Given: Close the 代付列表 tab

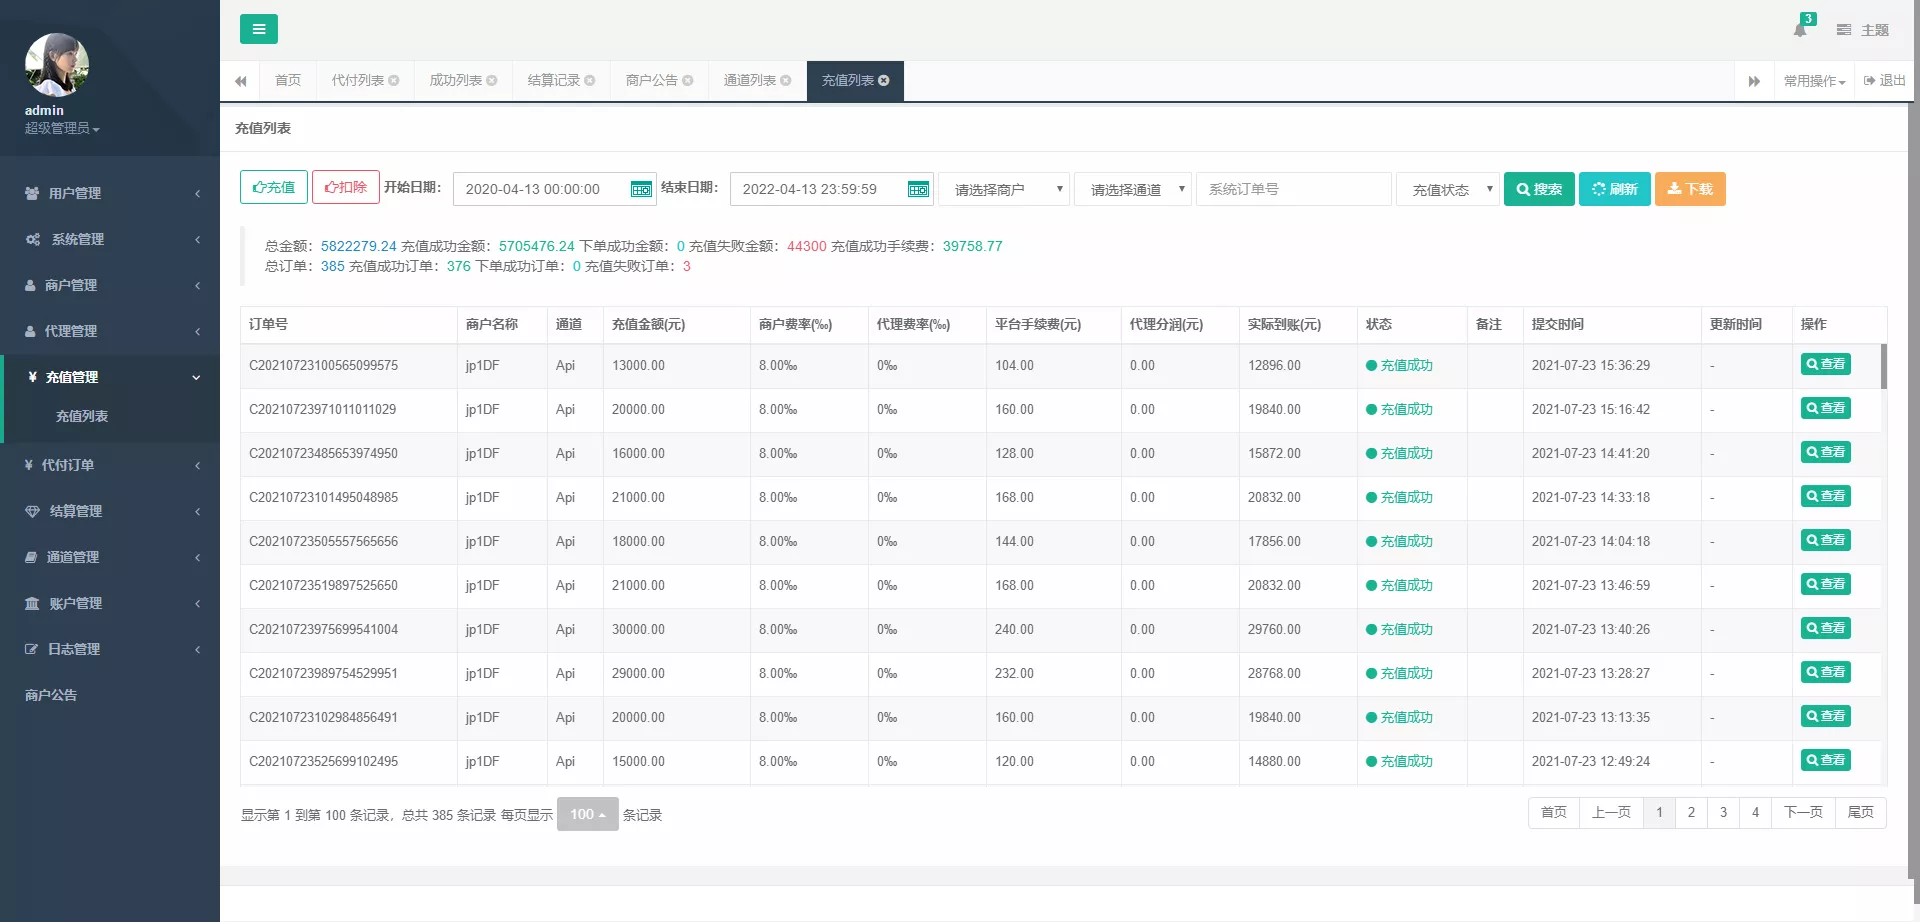Looking at the screenshot, I should coord(394,81).
